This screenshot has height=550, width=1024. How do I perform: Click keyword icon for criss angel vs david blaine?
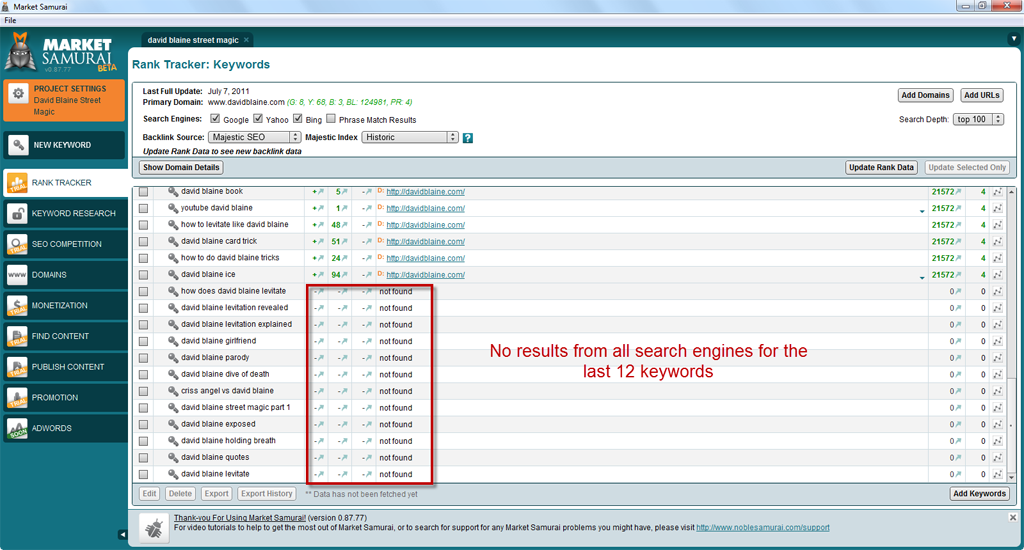coord(173,391)
